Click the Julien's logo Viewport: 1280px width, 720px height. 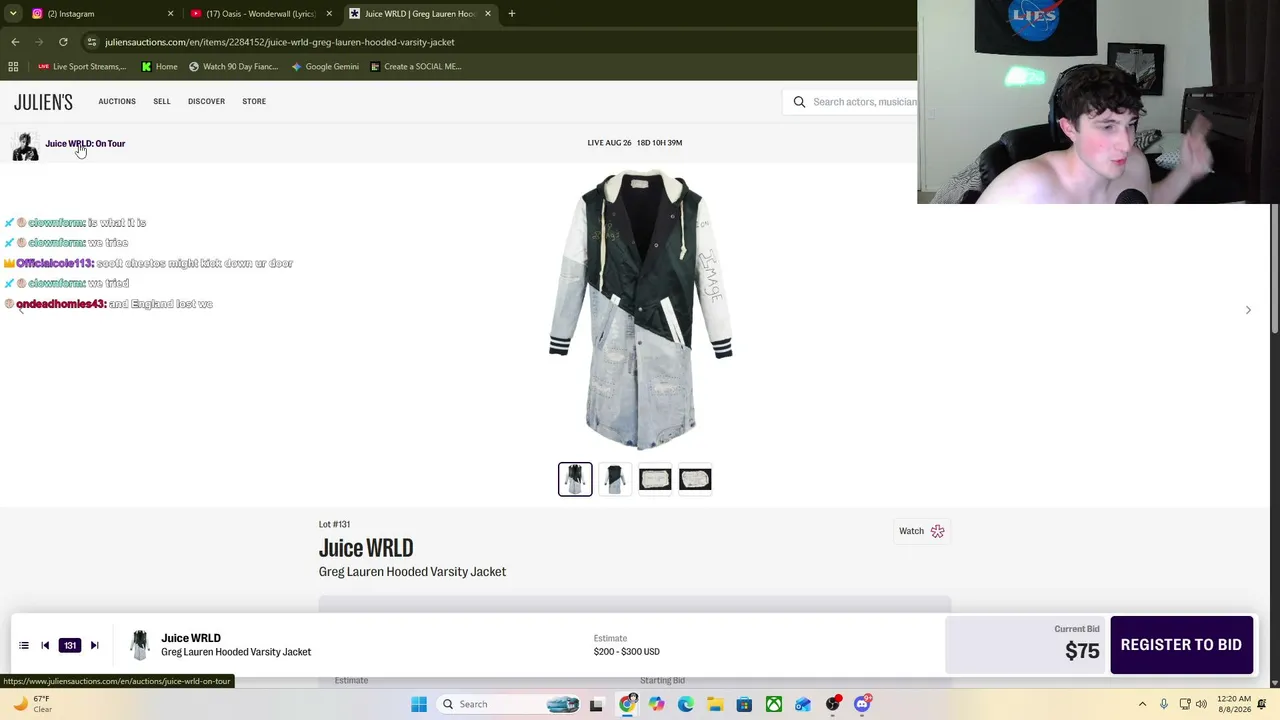tap(43, 102)
